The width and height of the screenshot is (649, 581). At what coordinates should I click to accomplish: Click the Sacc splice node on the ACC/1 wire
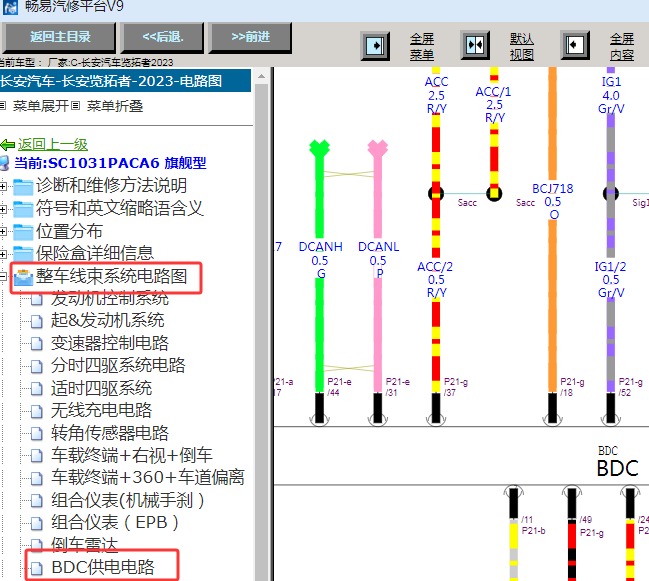[x=494, y=193]
